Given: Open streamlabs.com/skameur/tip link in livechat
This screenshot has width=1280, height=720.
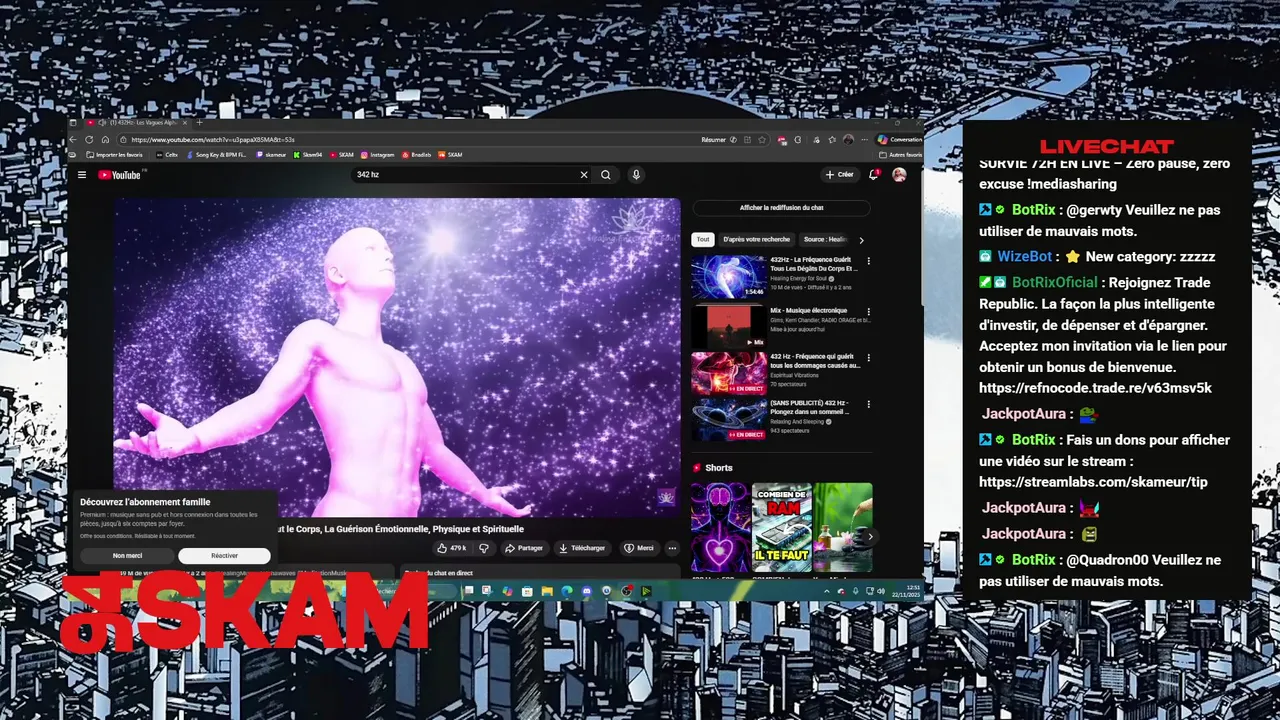Looking at the screenshot, I should (x=1093, y=482).
